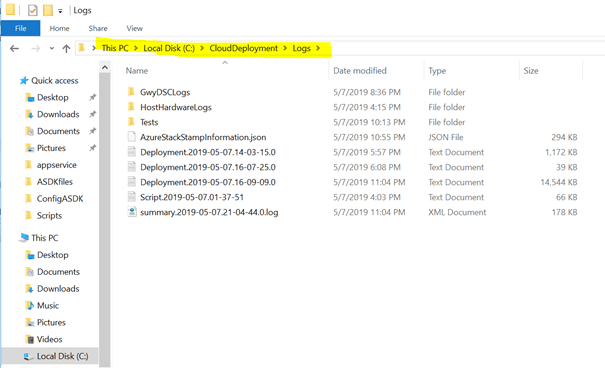The image size is (605, 368).
Task: Open pinned Downloads under Quick access
Action: (58, 115)
